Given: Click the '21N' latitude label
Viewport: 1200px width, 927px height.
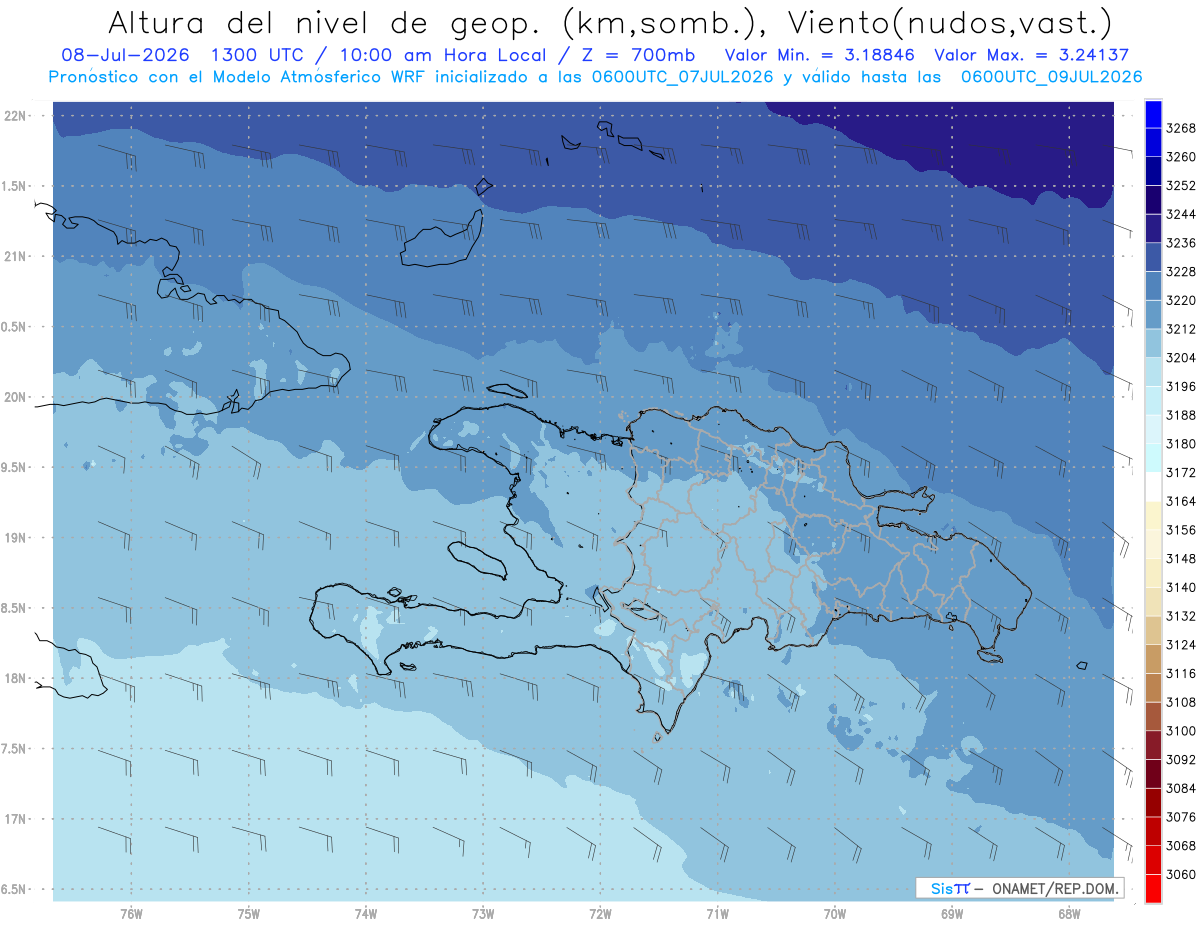Looking at the screenshot, I should pyautogui.click(x=17, y=256).
